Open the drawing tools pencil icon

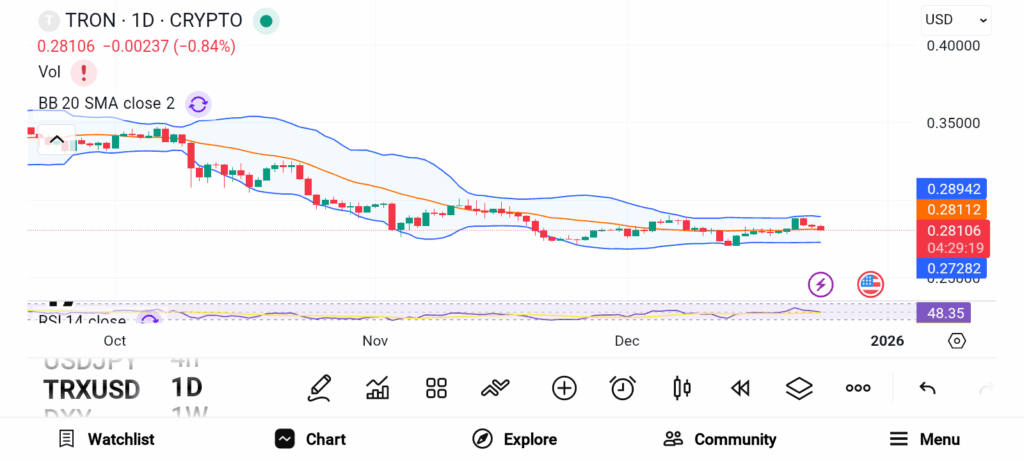(320, 388)
